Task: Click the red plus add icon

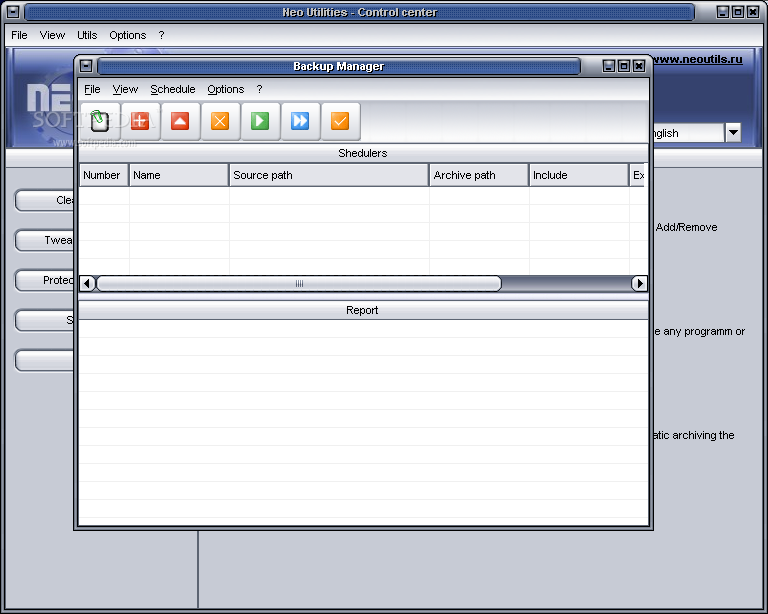Action: 140,121
